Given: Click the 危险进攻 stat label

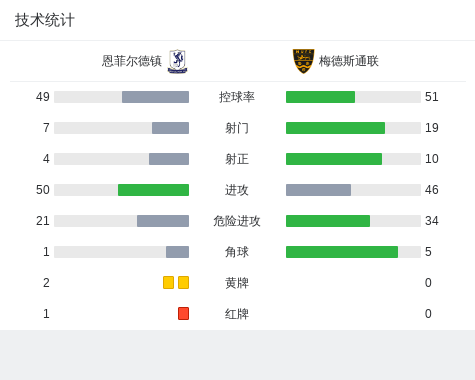Looking at the screenshot, I should point(237,221).
